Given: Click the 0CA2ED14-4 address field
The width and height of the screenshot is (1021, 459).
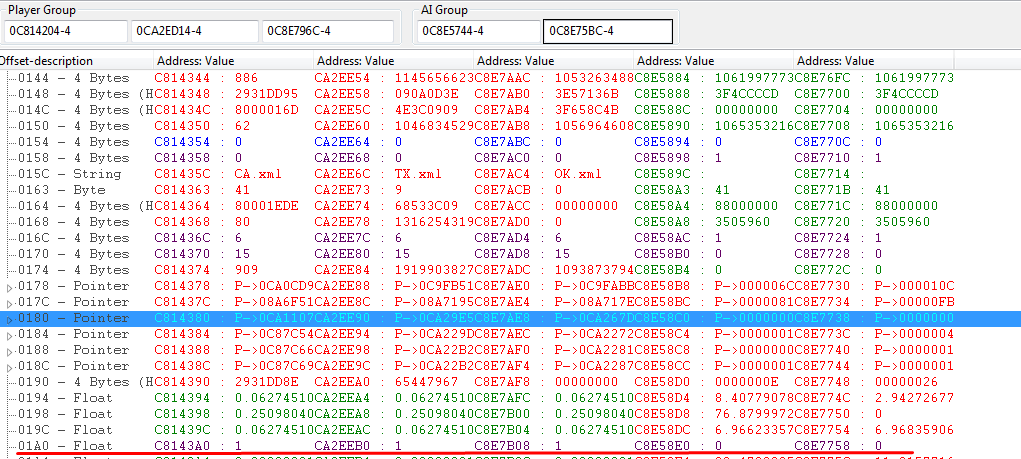Looking at the screenshot, I should [193, 31].
